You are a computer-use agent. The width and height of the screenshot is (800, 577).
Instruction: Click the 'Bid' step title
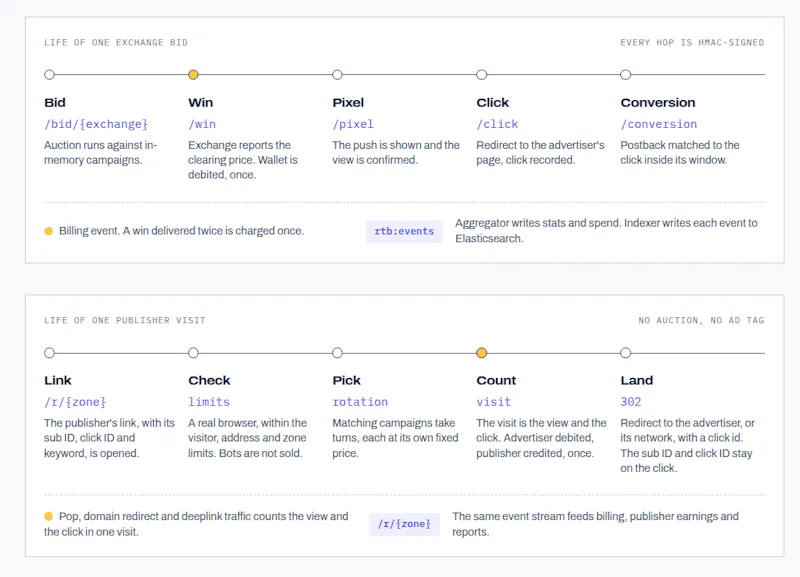click(x=55, y=103)
